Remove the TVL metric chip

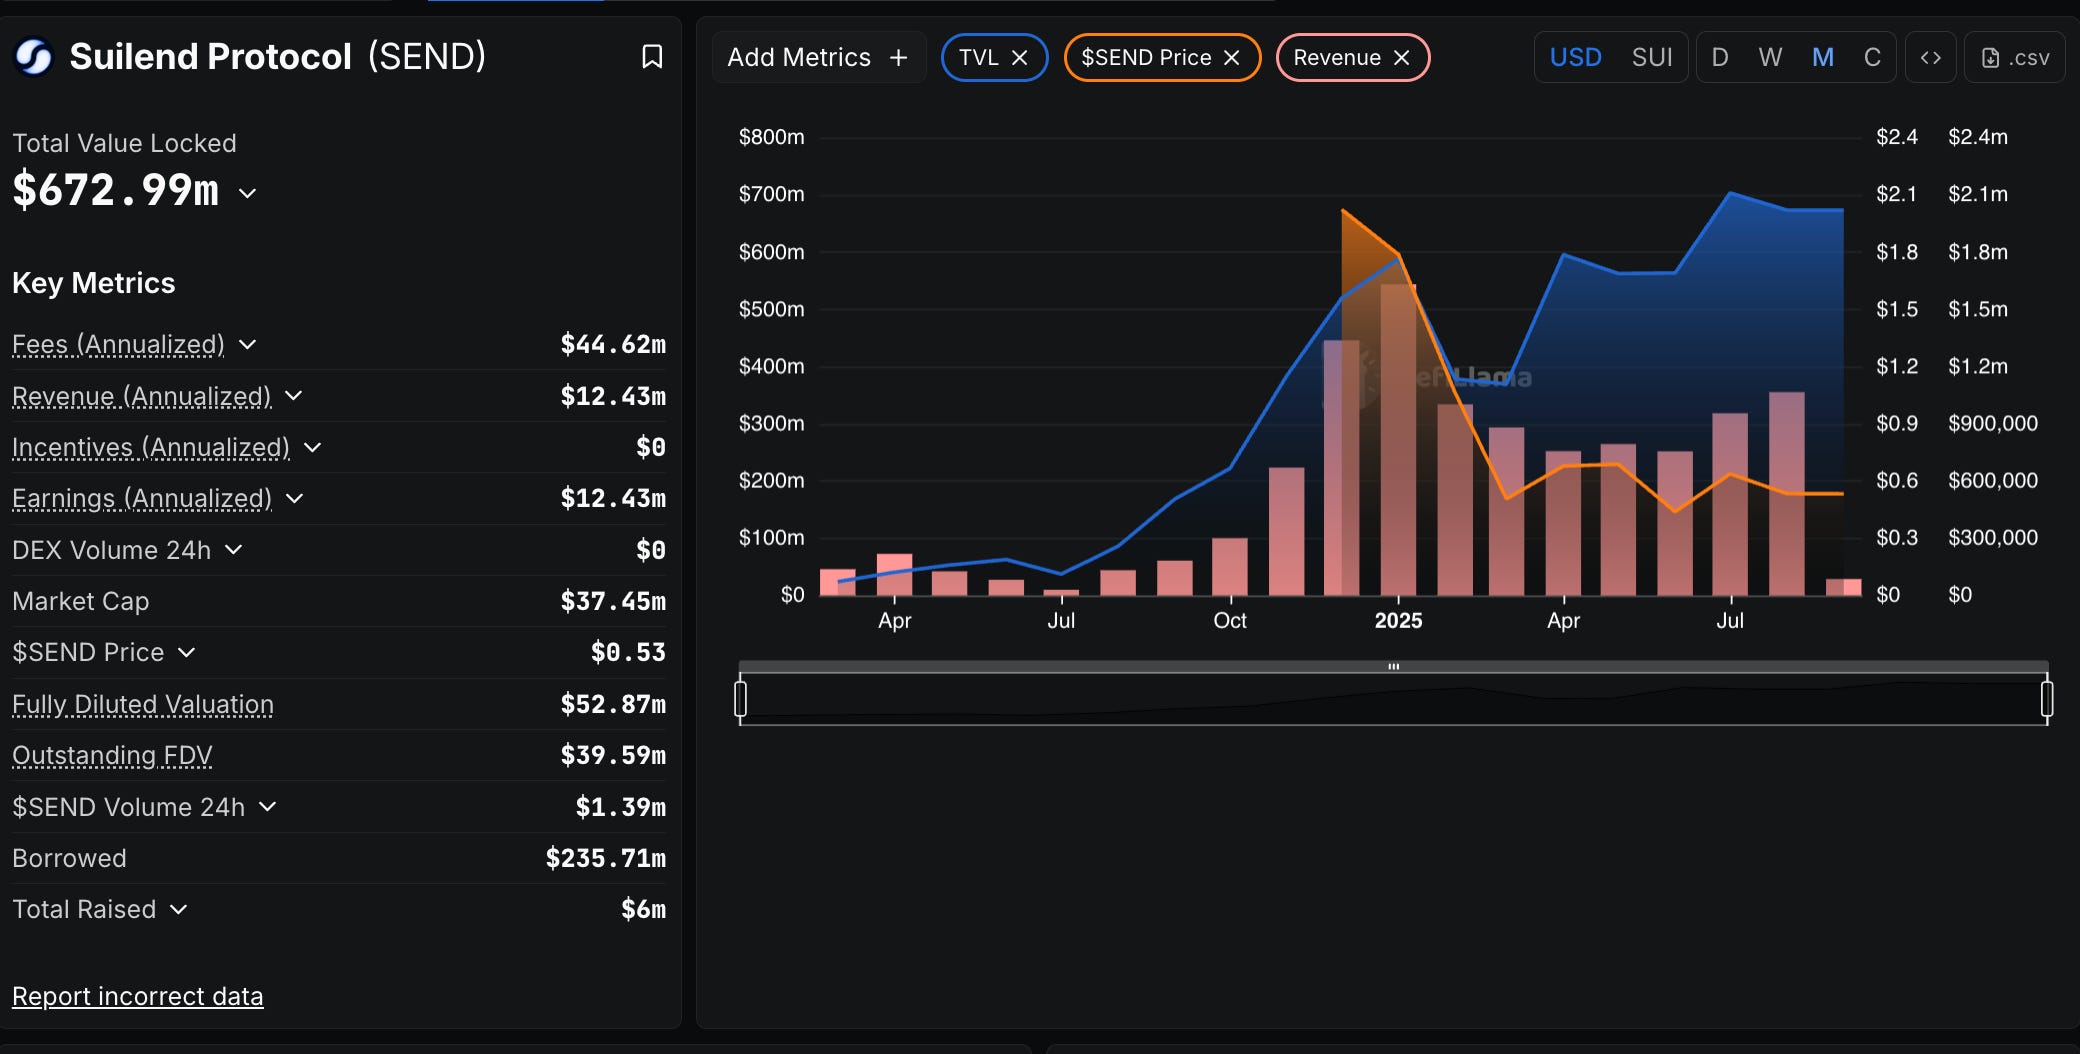tap(1020, 58)
